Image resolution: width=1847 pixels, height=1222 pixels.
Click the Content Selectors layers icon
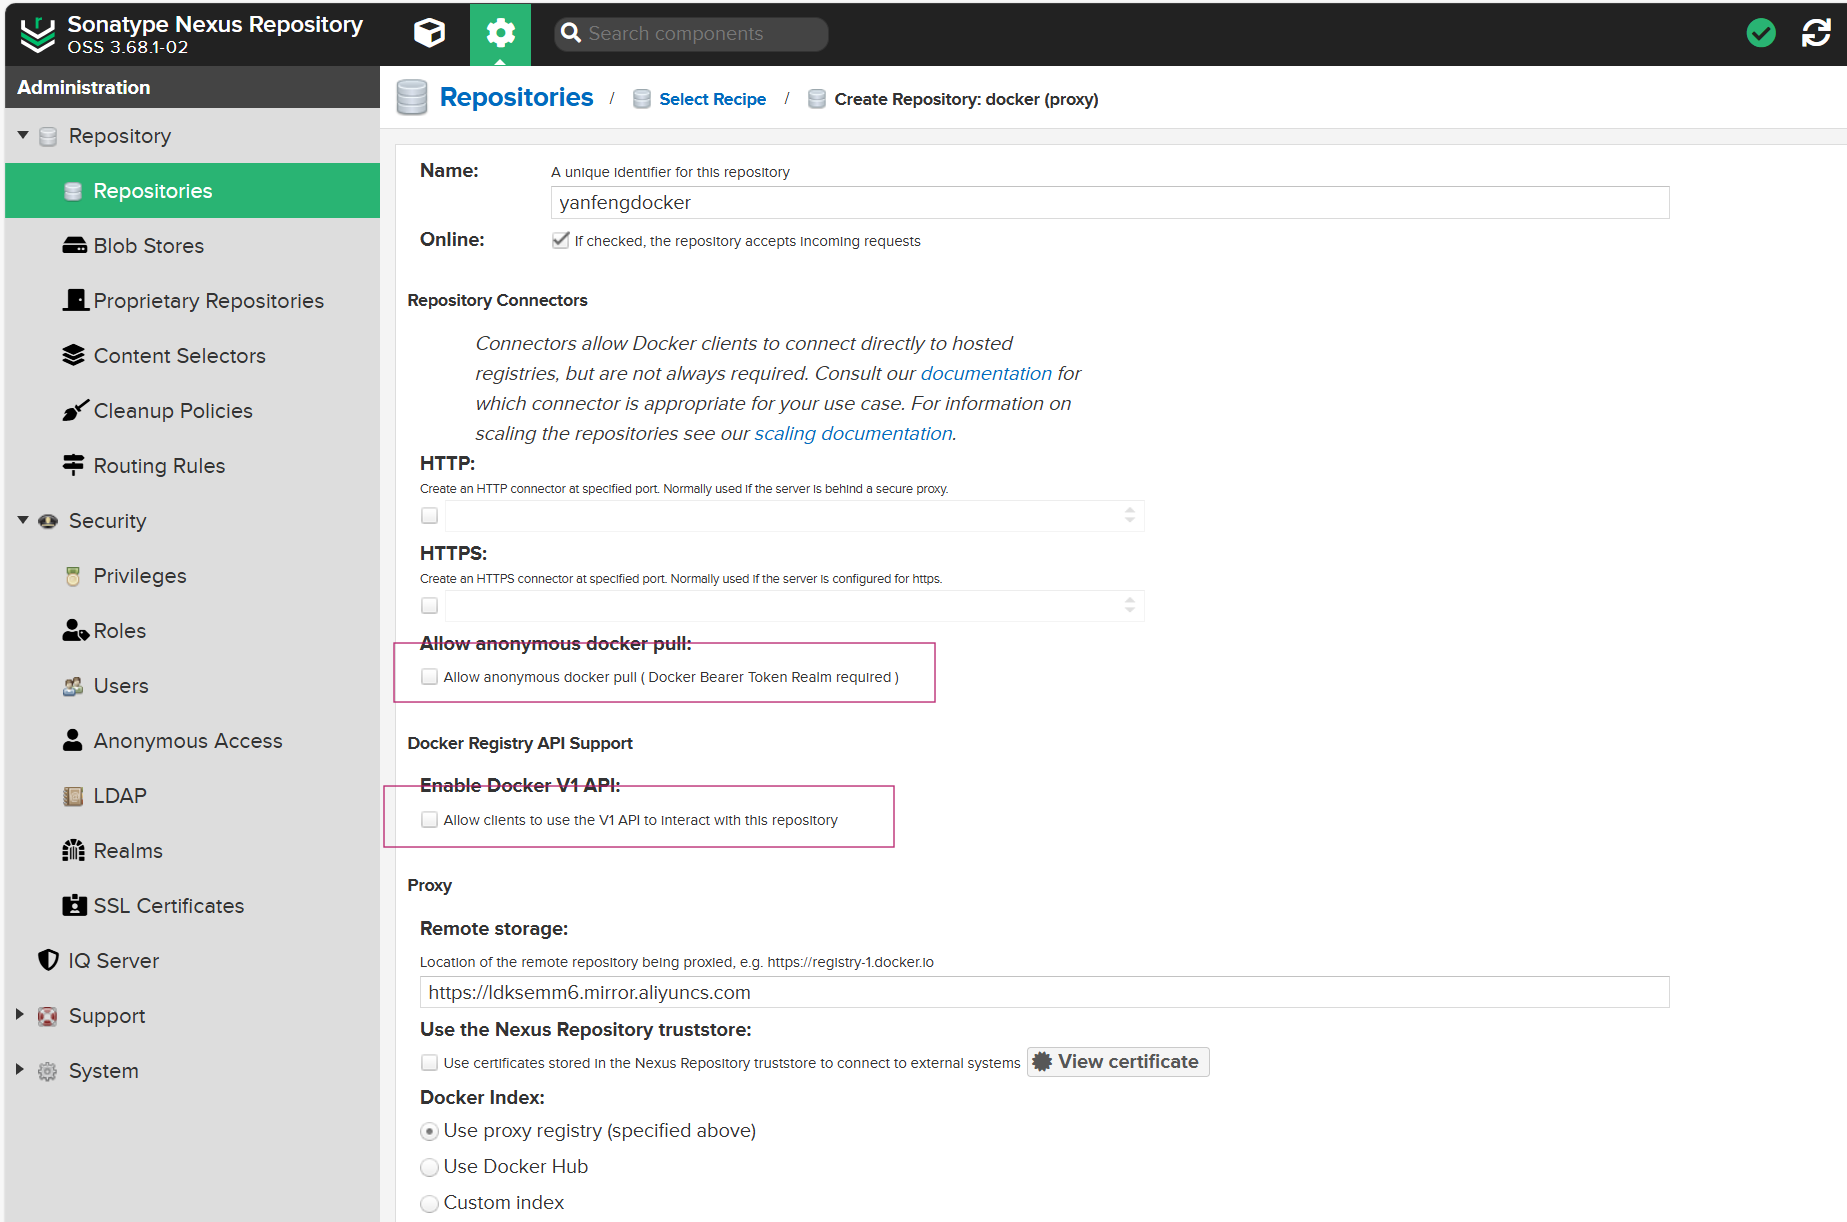point(74,355)
